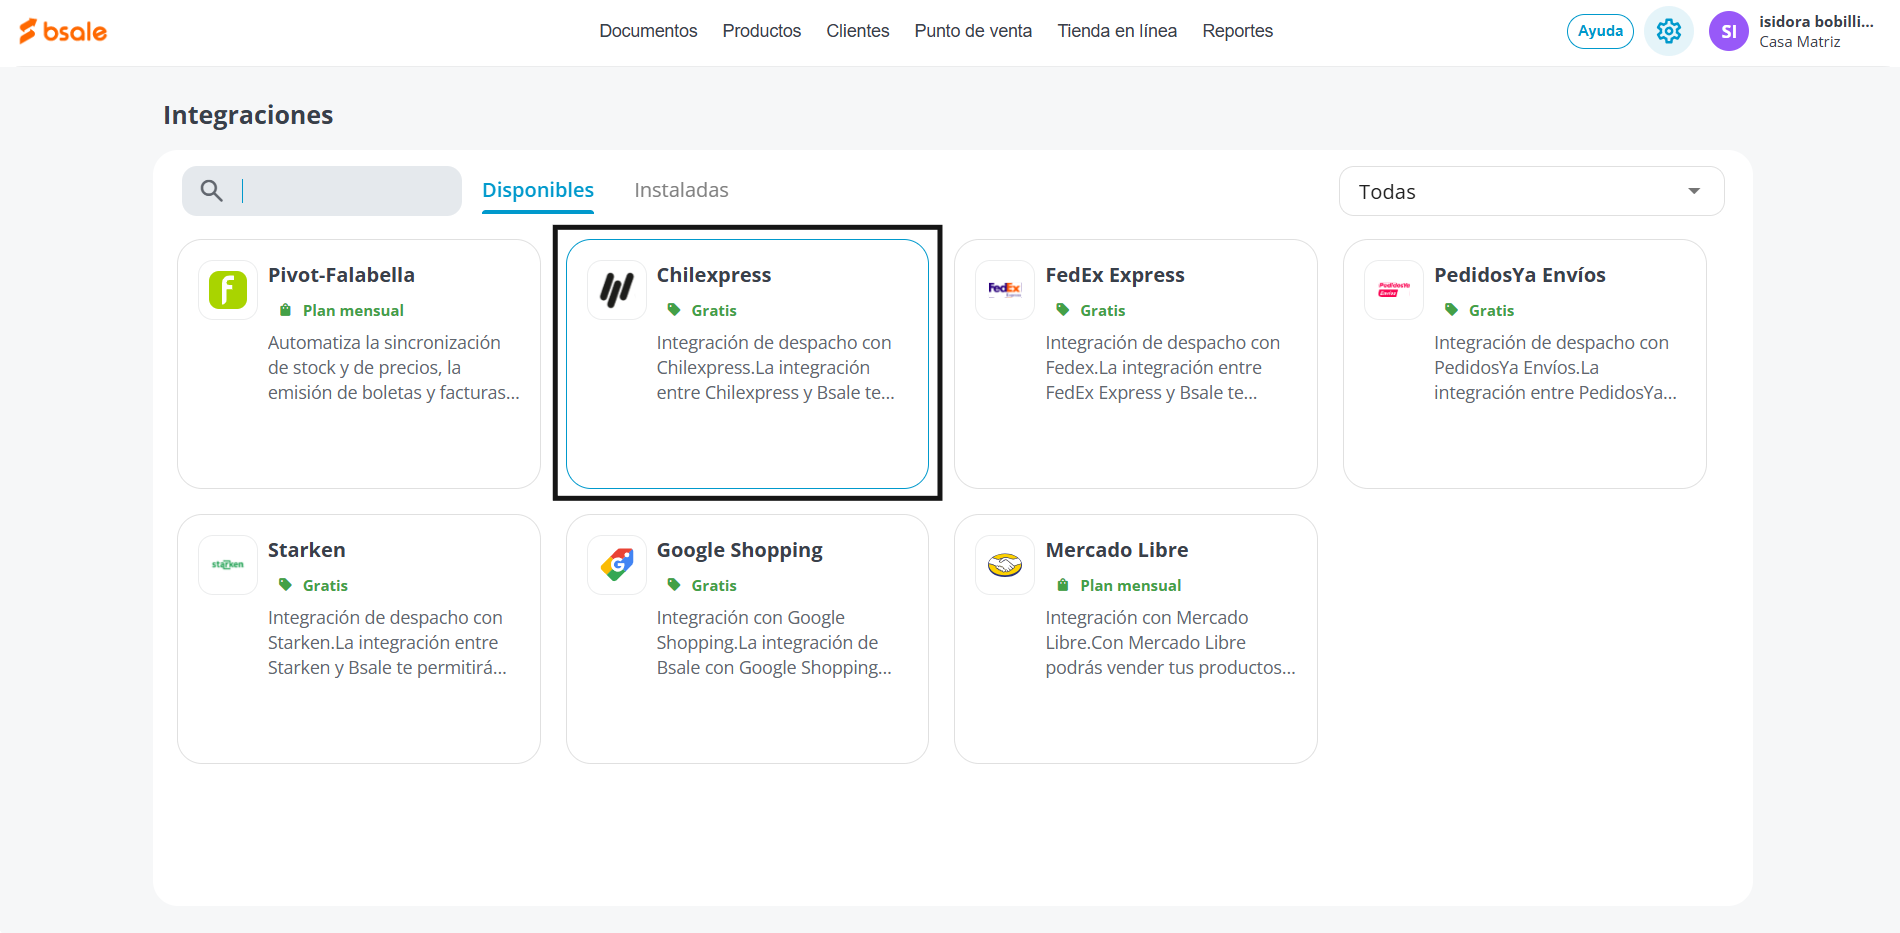The width and height of the screenshot is (1900, 933).
Task: Click Pivot-Falabella's description text
Action: (394, 368)
